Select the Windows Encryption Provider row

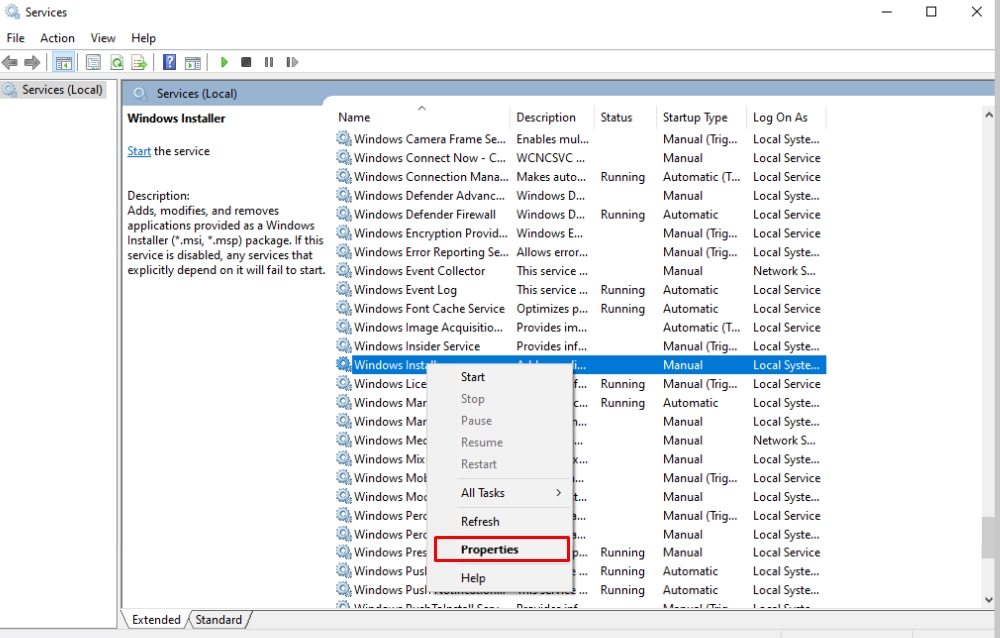click(580, 233)
